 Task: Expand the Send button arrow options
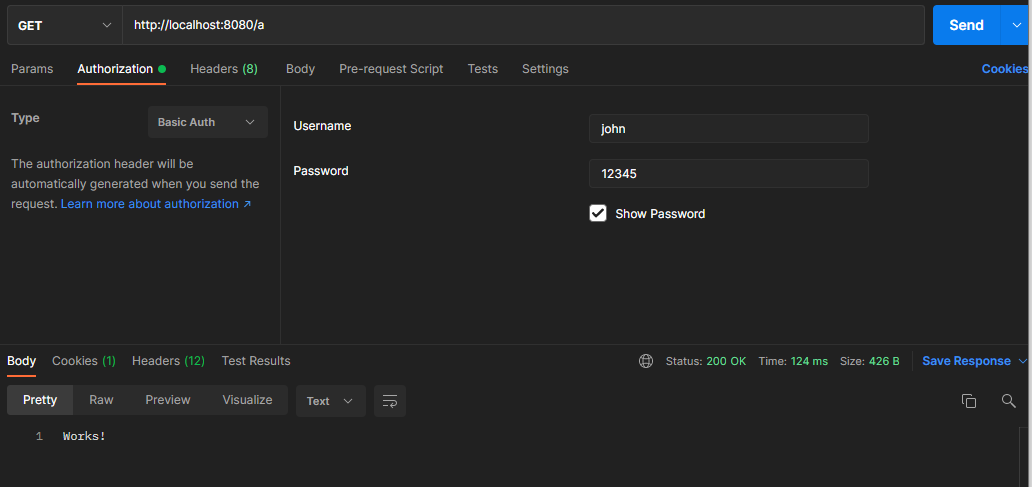pos(1016,25)
